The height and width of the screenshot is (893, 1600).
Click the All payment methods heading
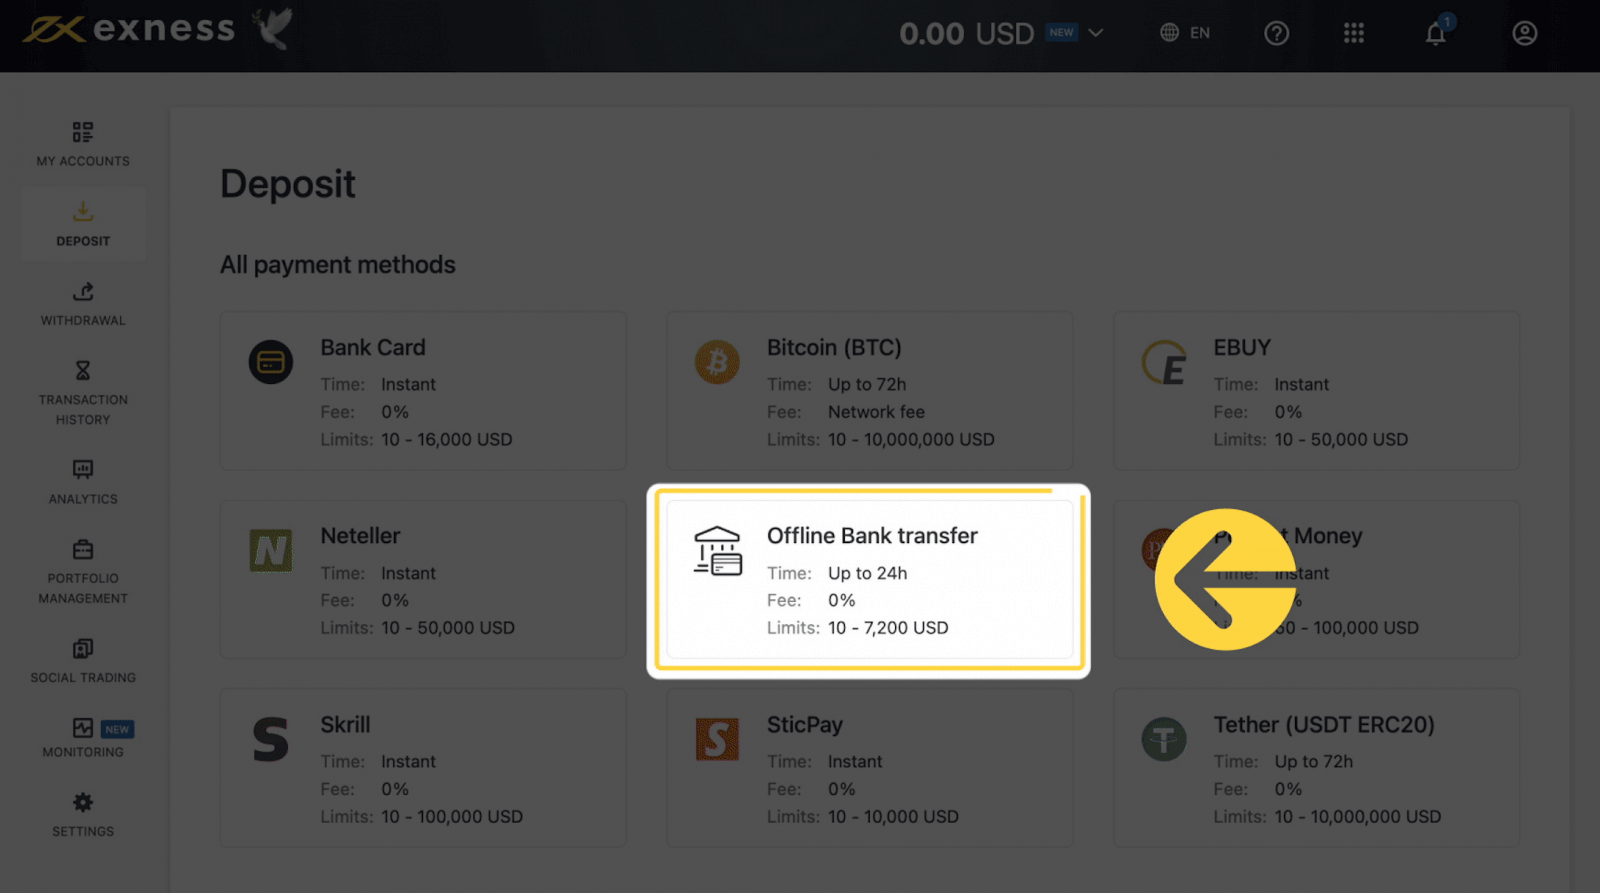(x=338, y=265)
